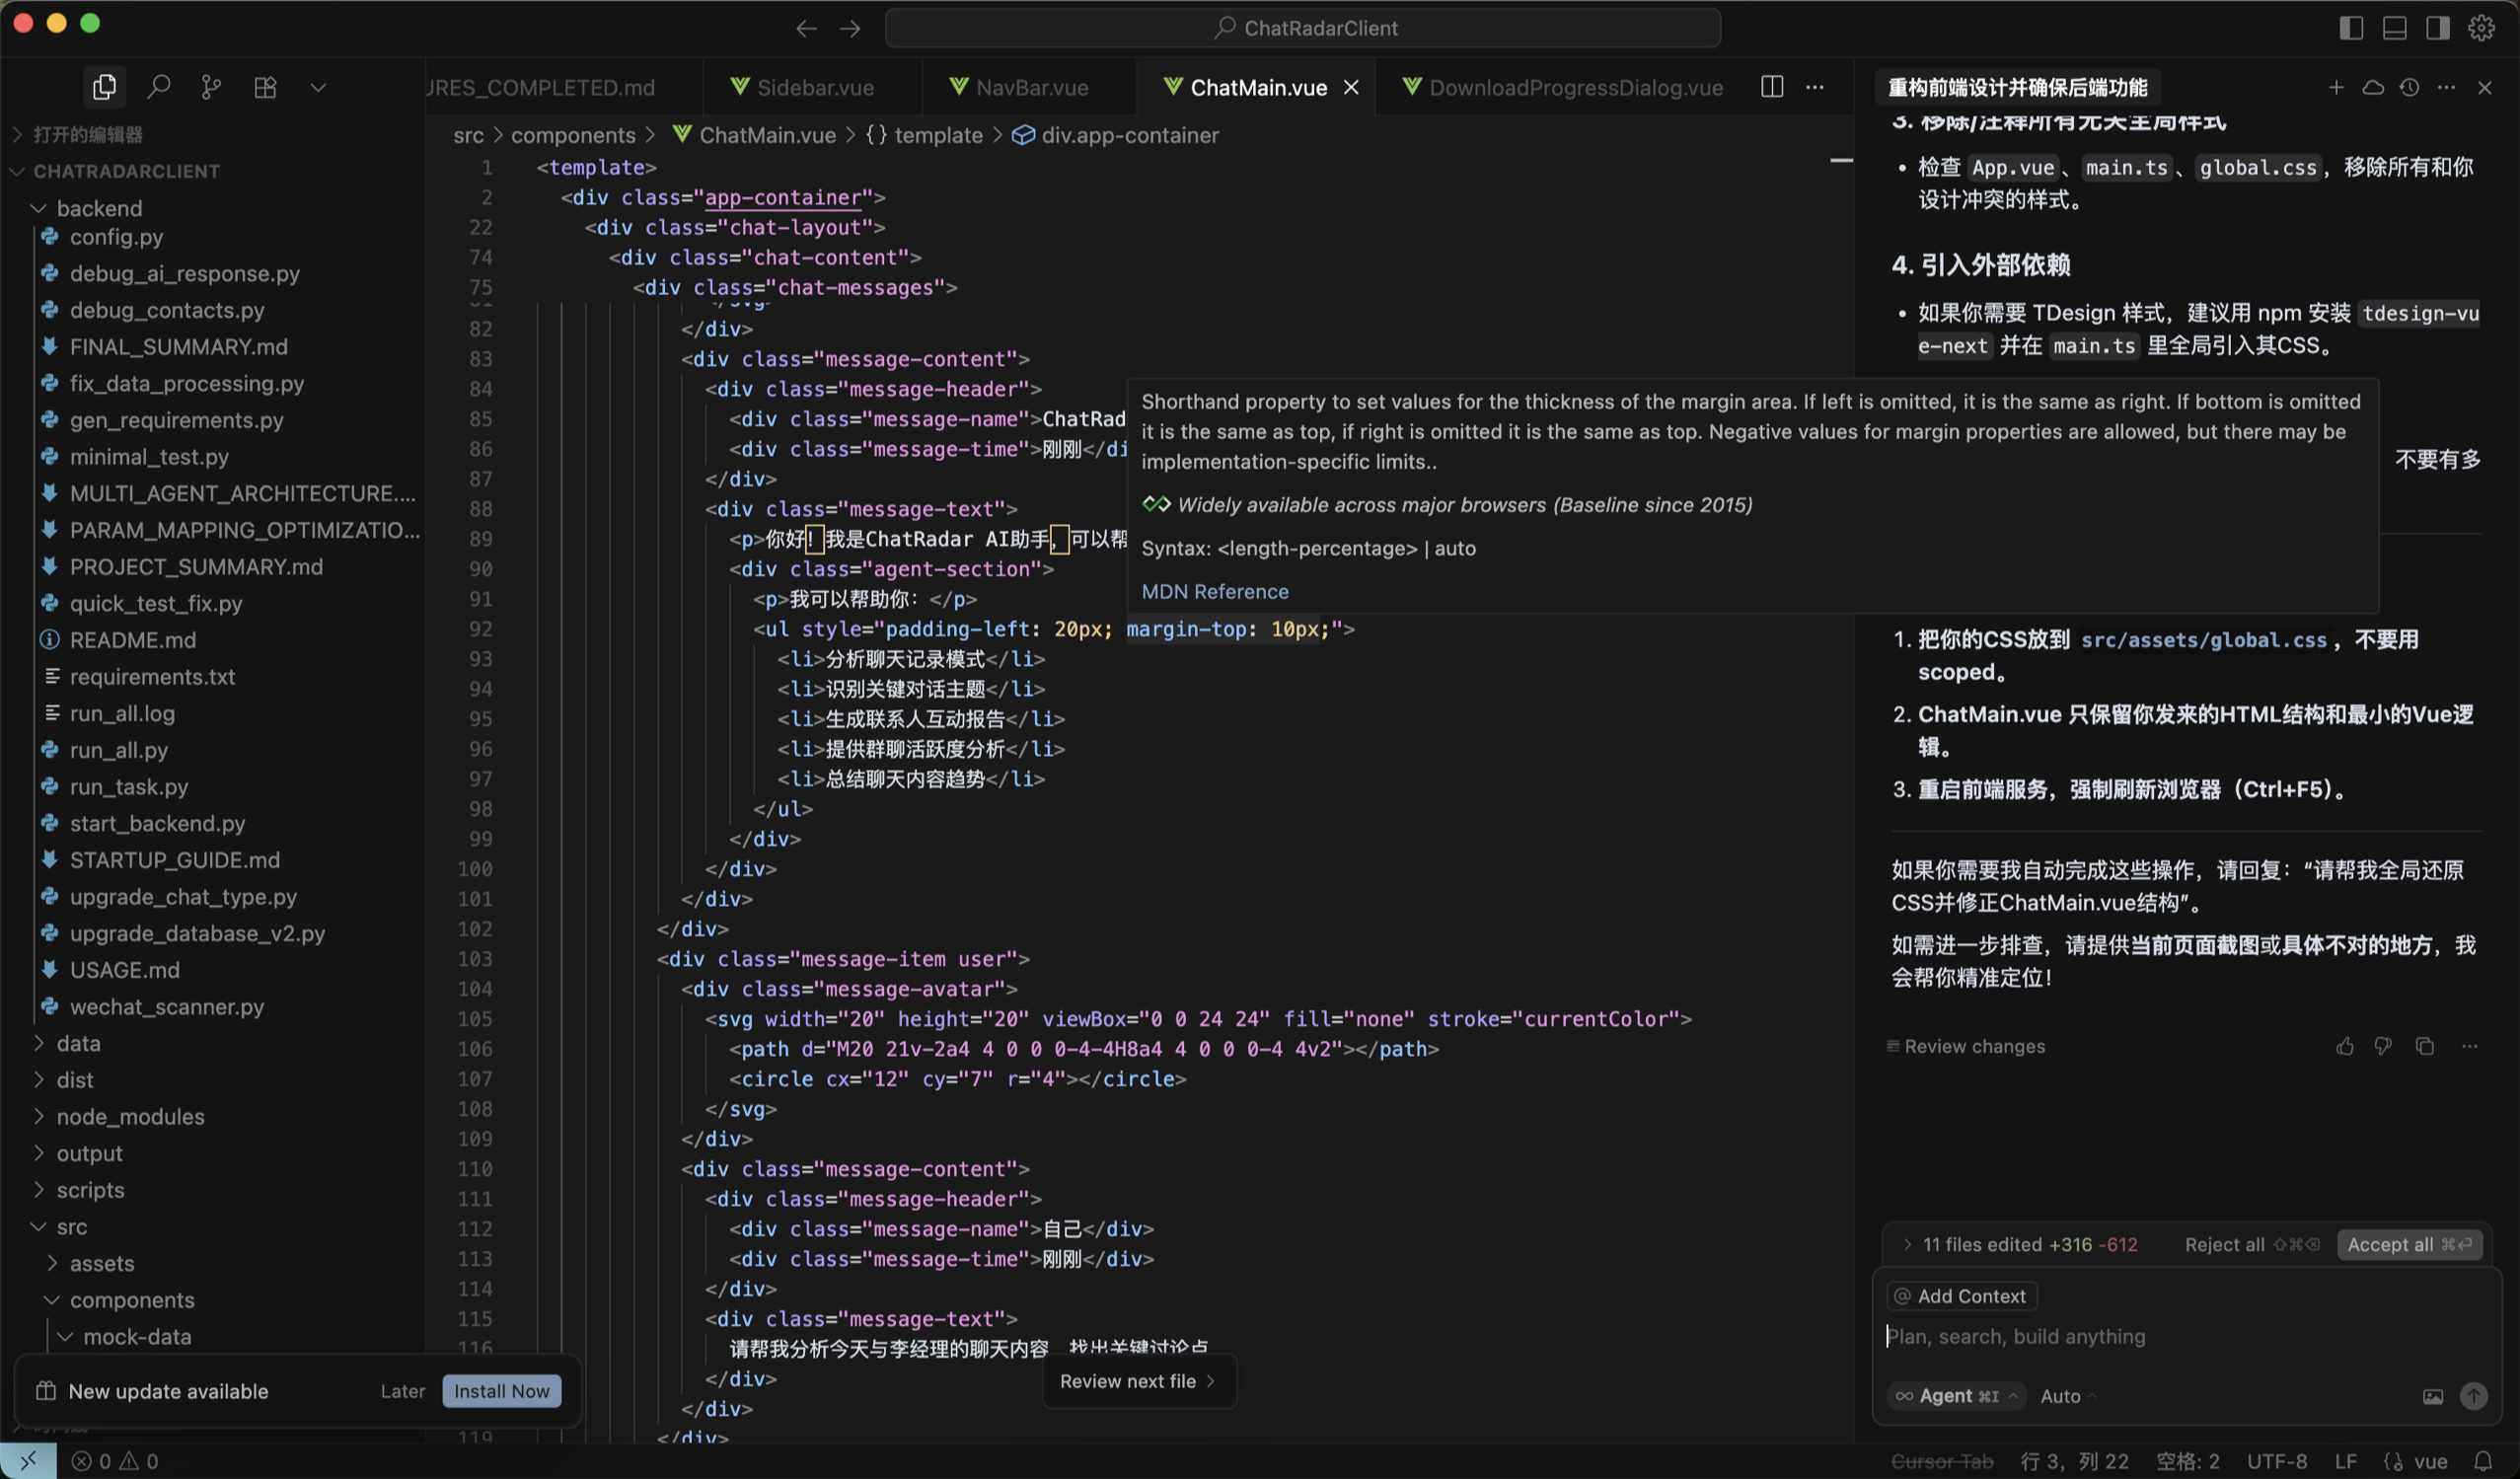Close the ChatMain.vue tab
Screen dimensions: 2520x1479
coord(1350,87)
